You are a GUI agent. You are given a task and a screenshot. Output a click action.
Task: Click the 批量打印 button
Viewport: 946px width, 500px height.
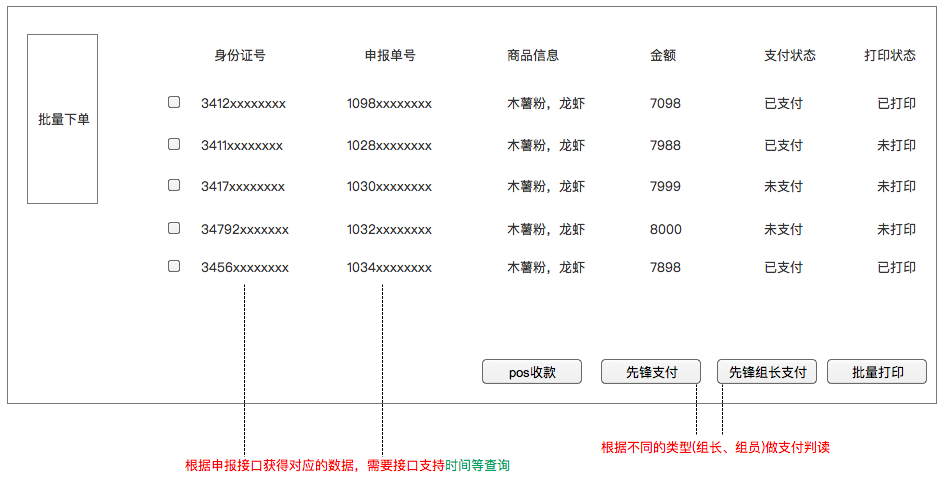877,372
